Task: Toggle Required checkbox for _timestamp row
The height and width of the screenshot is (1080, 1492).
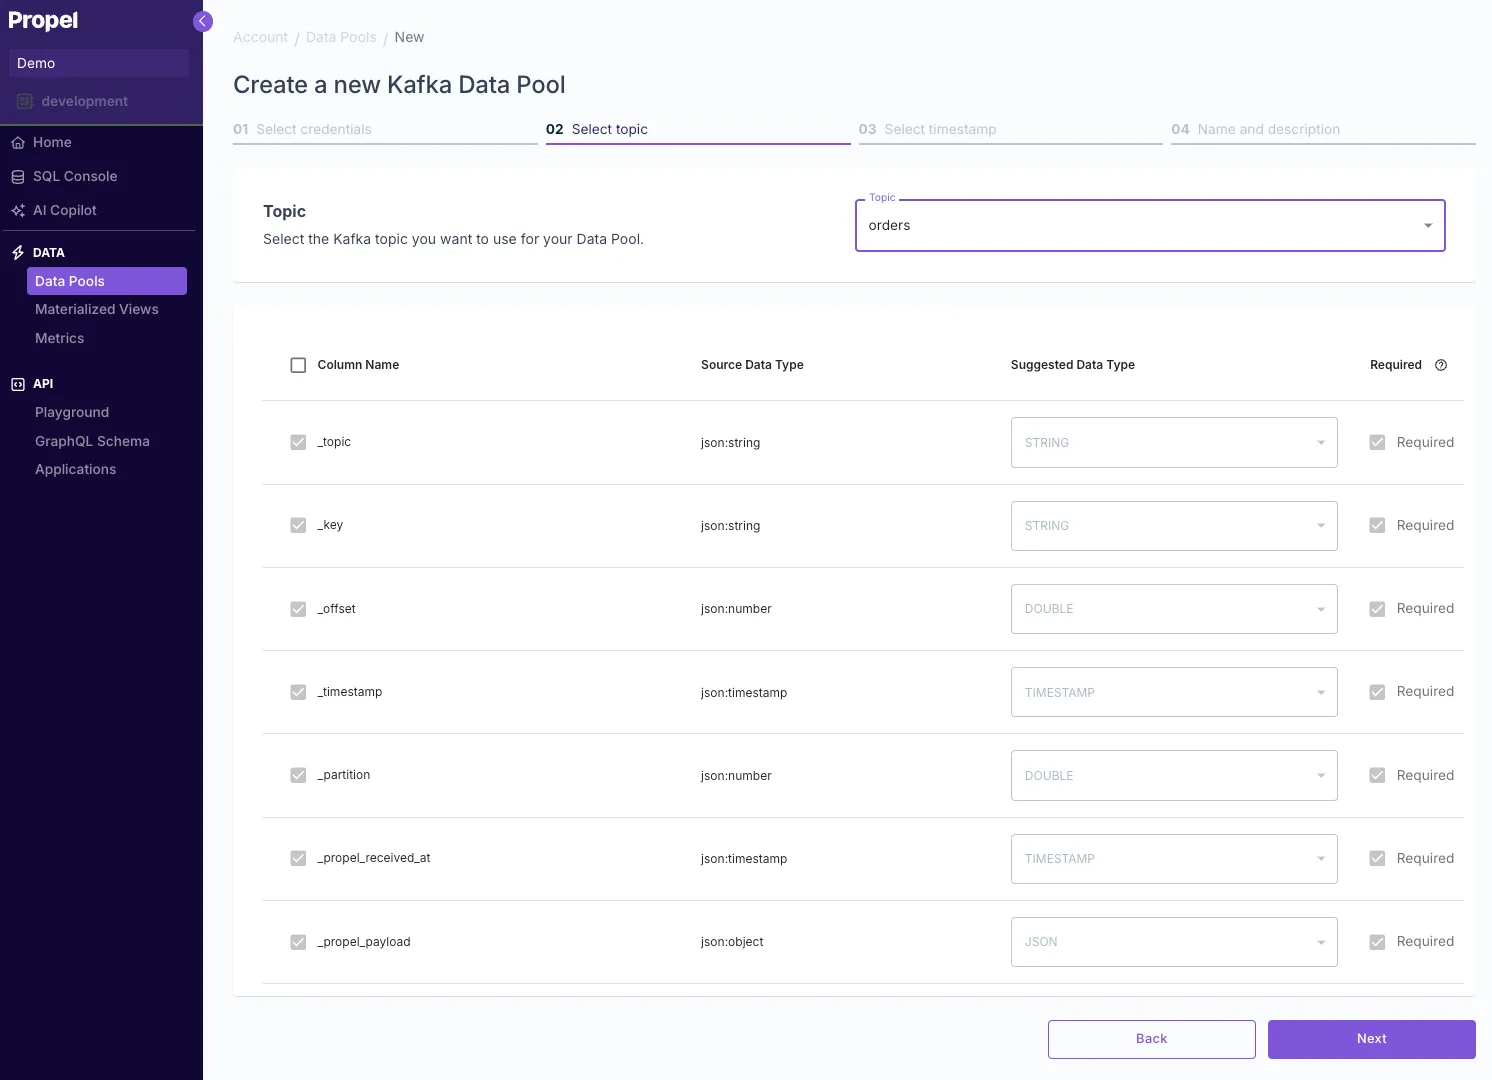Action: click(1377, 692)
